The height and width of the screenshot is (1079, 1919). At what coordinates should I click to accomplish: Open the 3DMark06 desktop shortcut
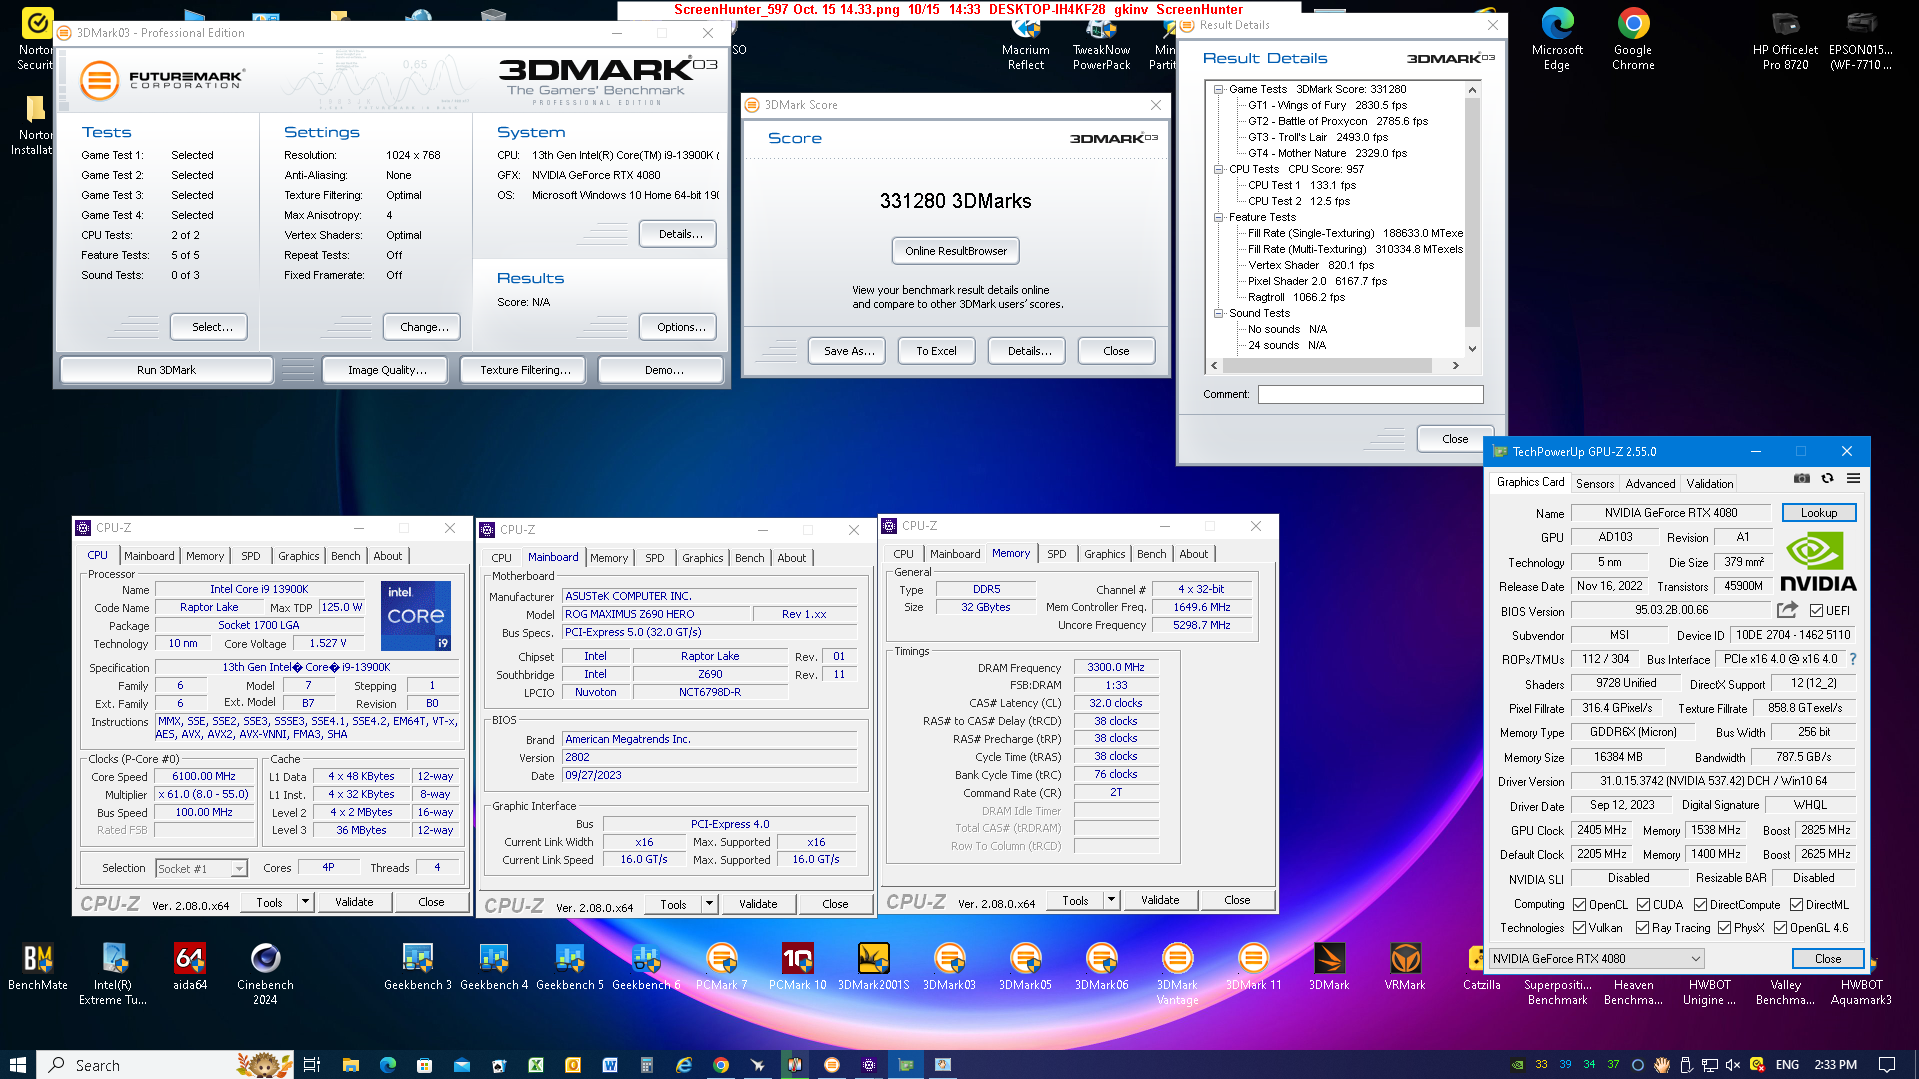(x=1102, y=967)
